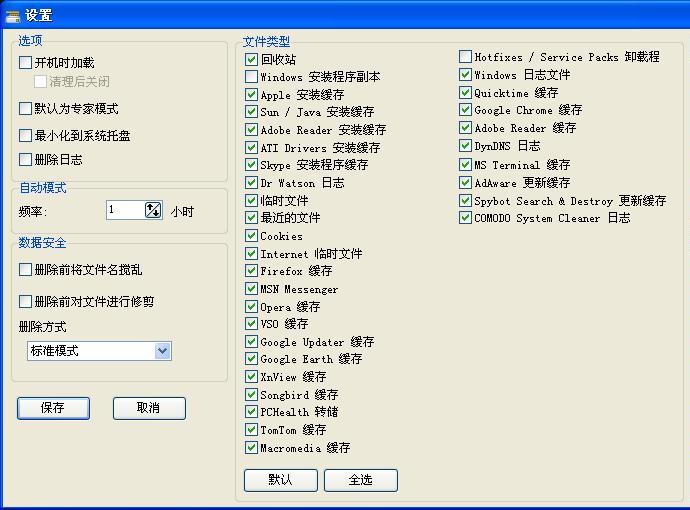Check Windows 安装程序副本 checkbox
Image resolution: width=690 pixels, height=510 pixels.
pos(251,77)
